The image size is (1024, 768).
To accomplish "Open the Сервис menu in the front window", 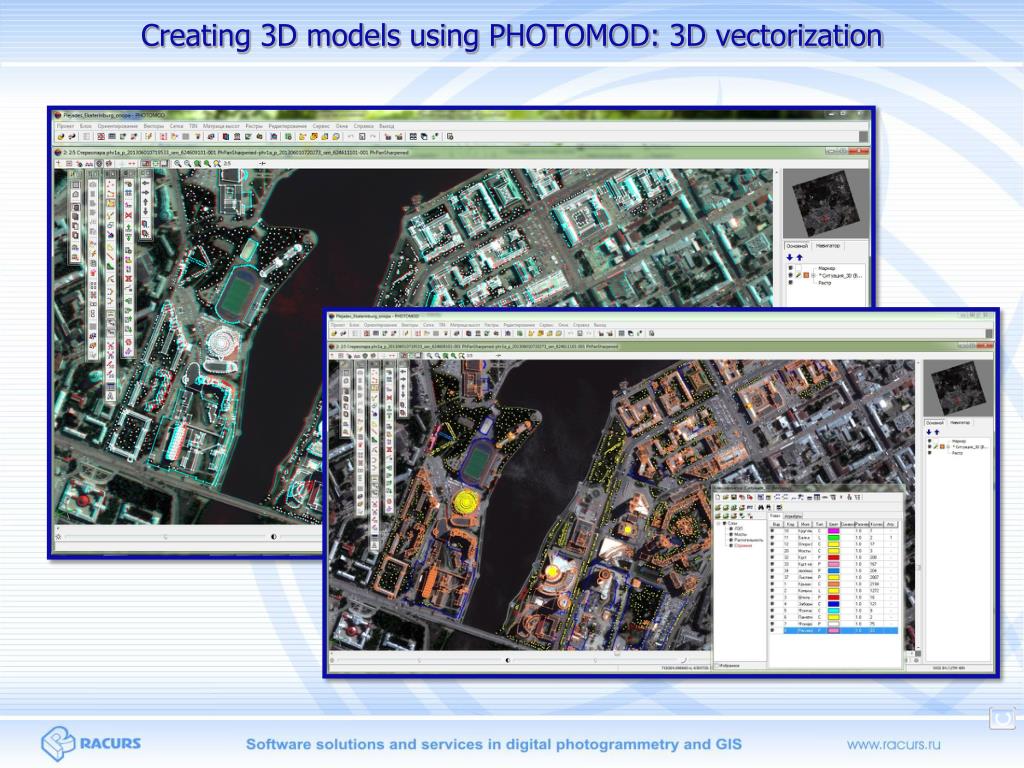I will click(x=547, y=325).
